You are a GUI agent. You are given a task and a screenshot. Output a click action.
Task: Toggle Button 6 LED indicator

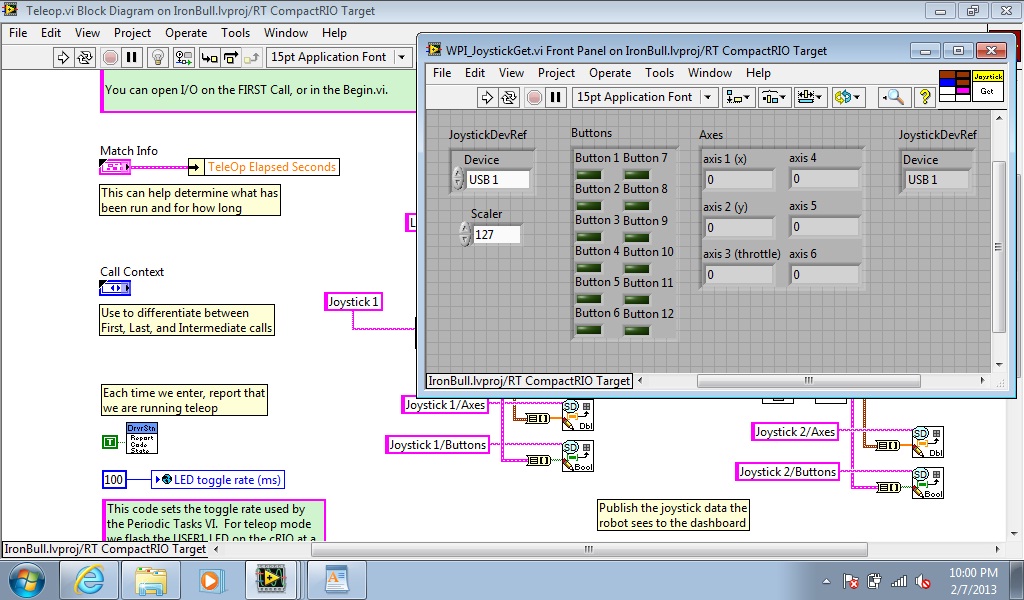click(x=589, y=330)
